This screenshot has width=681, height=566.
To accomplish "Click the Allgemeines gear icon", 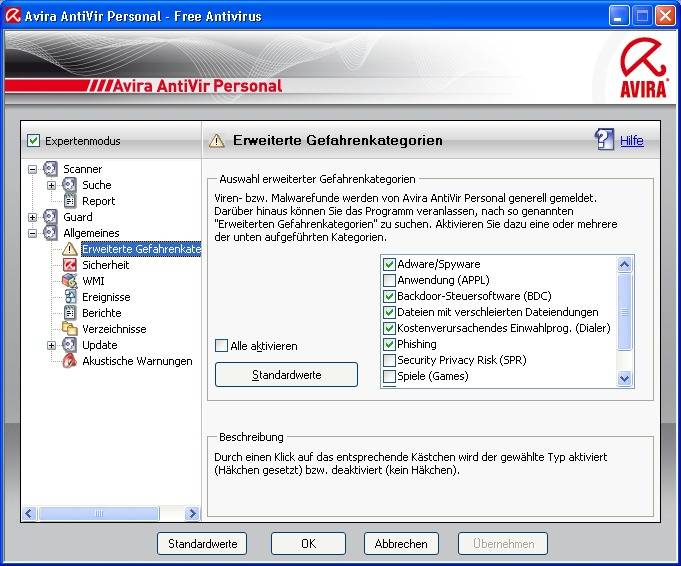I will [50, 232].
